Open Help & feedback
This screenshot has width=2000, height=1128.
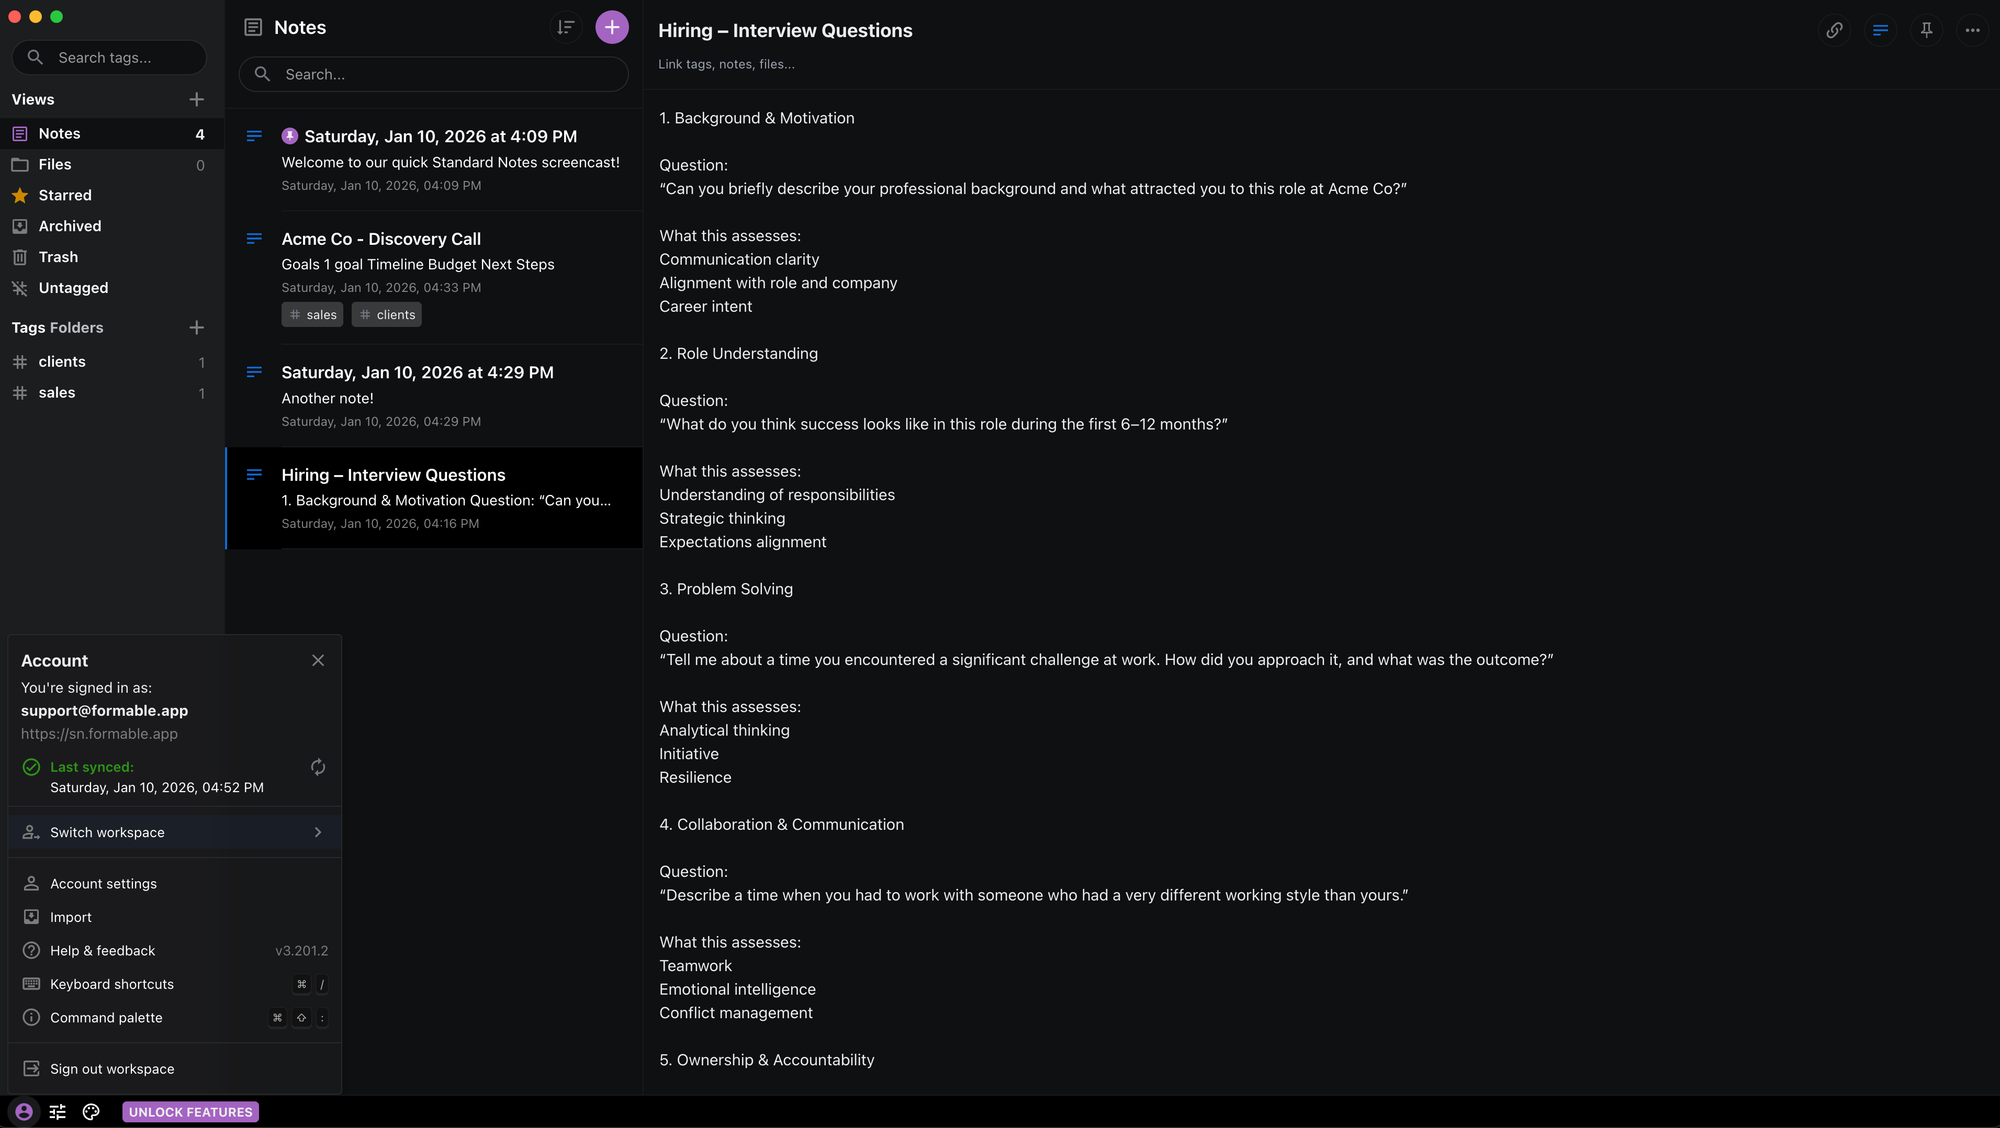click(102, 950)
